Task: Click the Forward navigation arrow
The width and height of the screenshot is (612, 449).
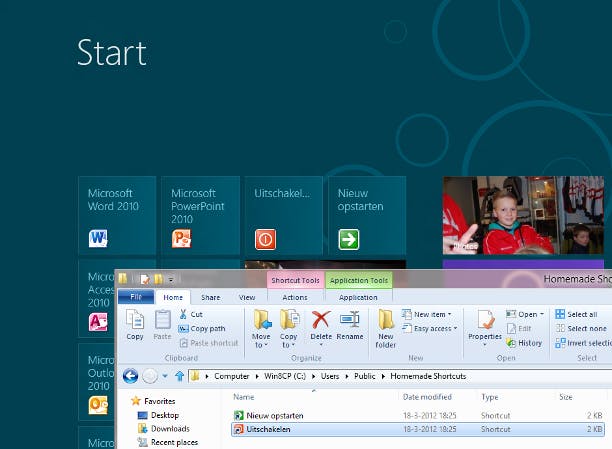Action: [150, 376]
